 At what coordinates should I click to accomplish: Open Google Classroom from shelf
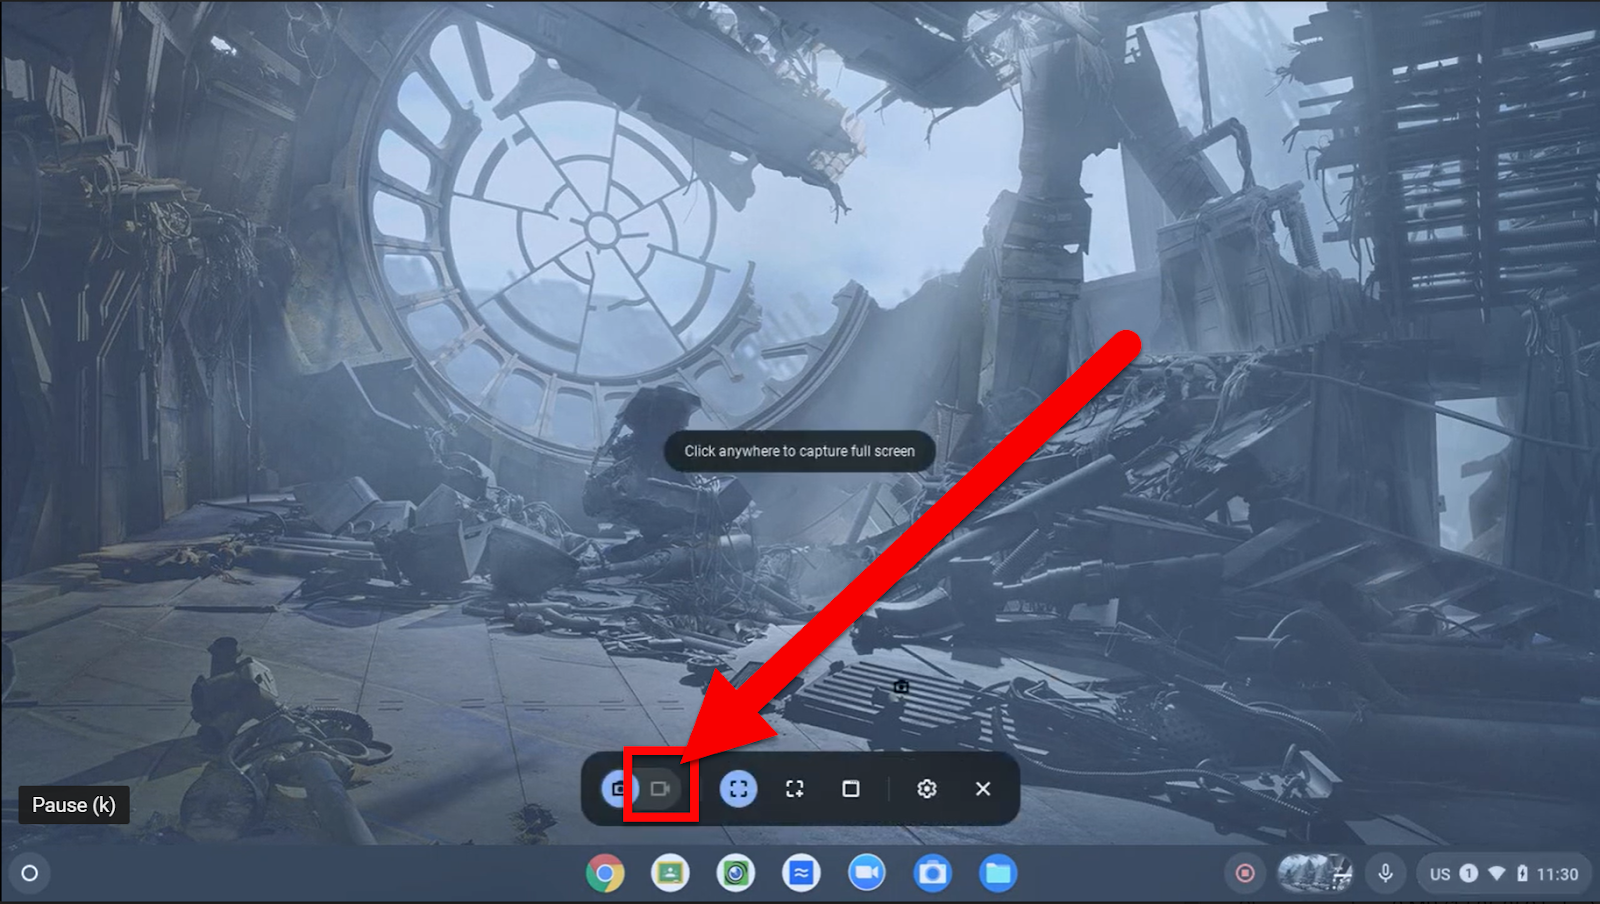[x=670, y=873]
